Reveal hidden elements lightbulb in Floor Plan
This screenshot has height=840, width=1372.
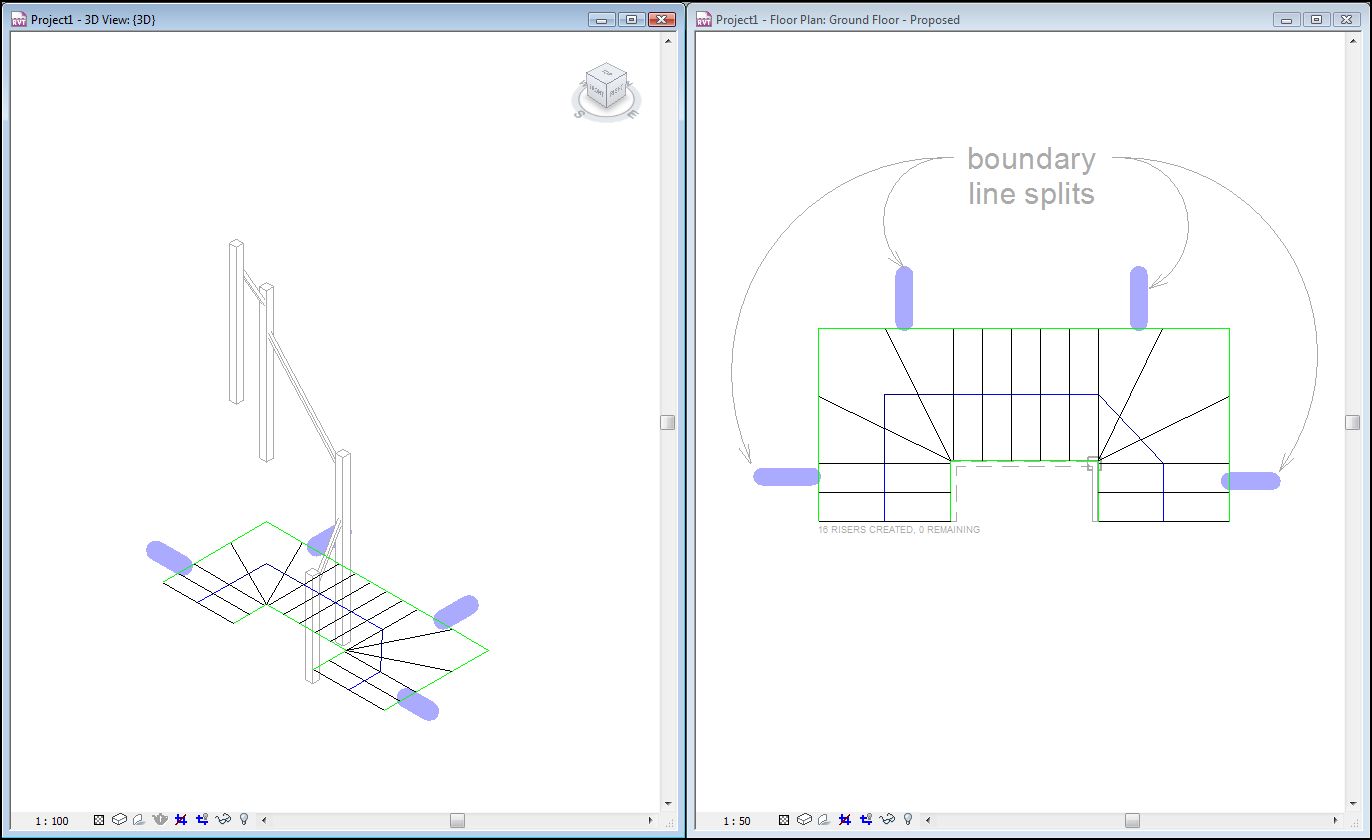(x=908, y=820)
